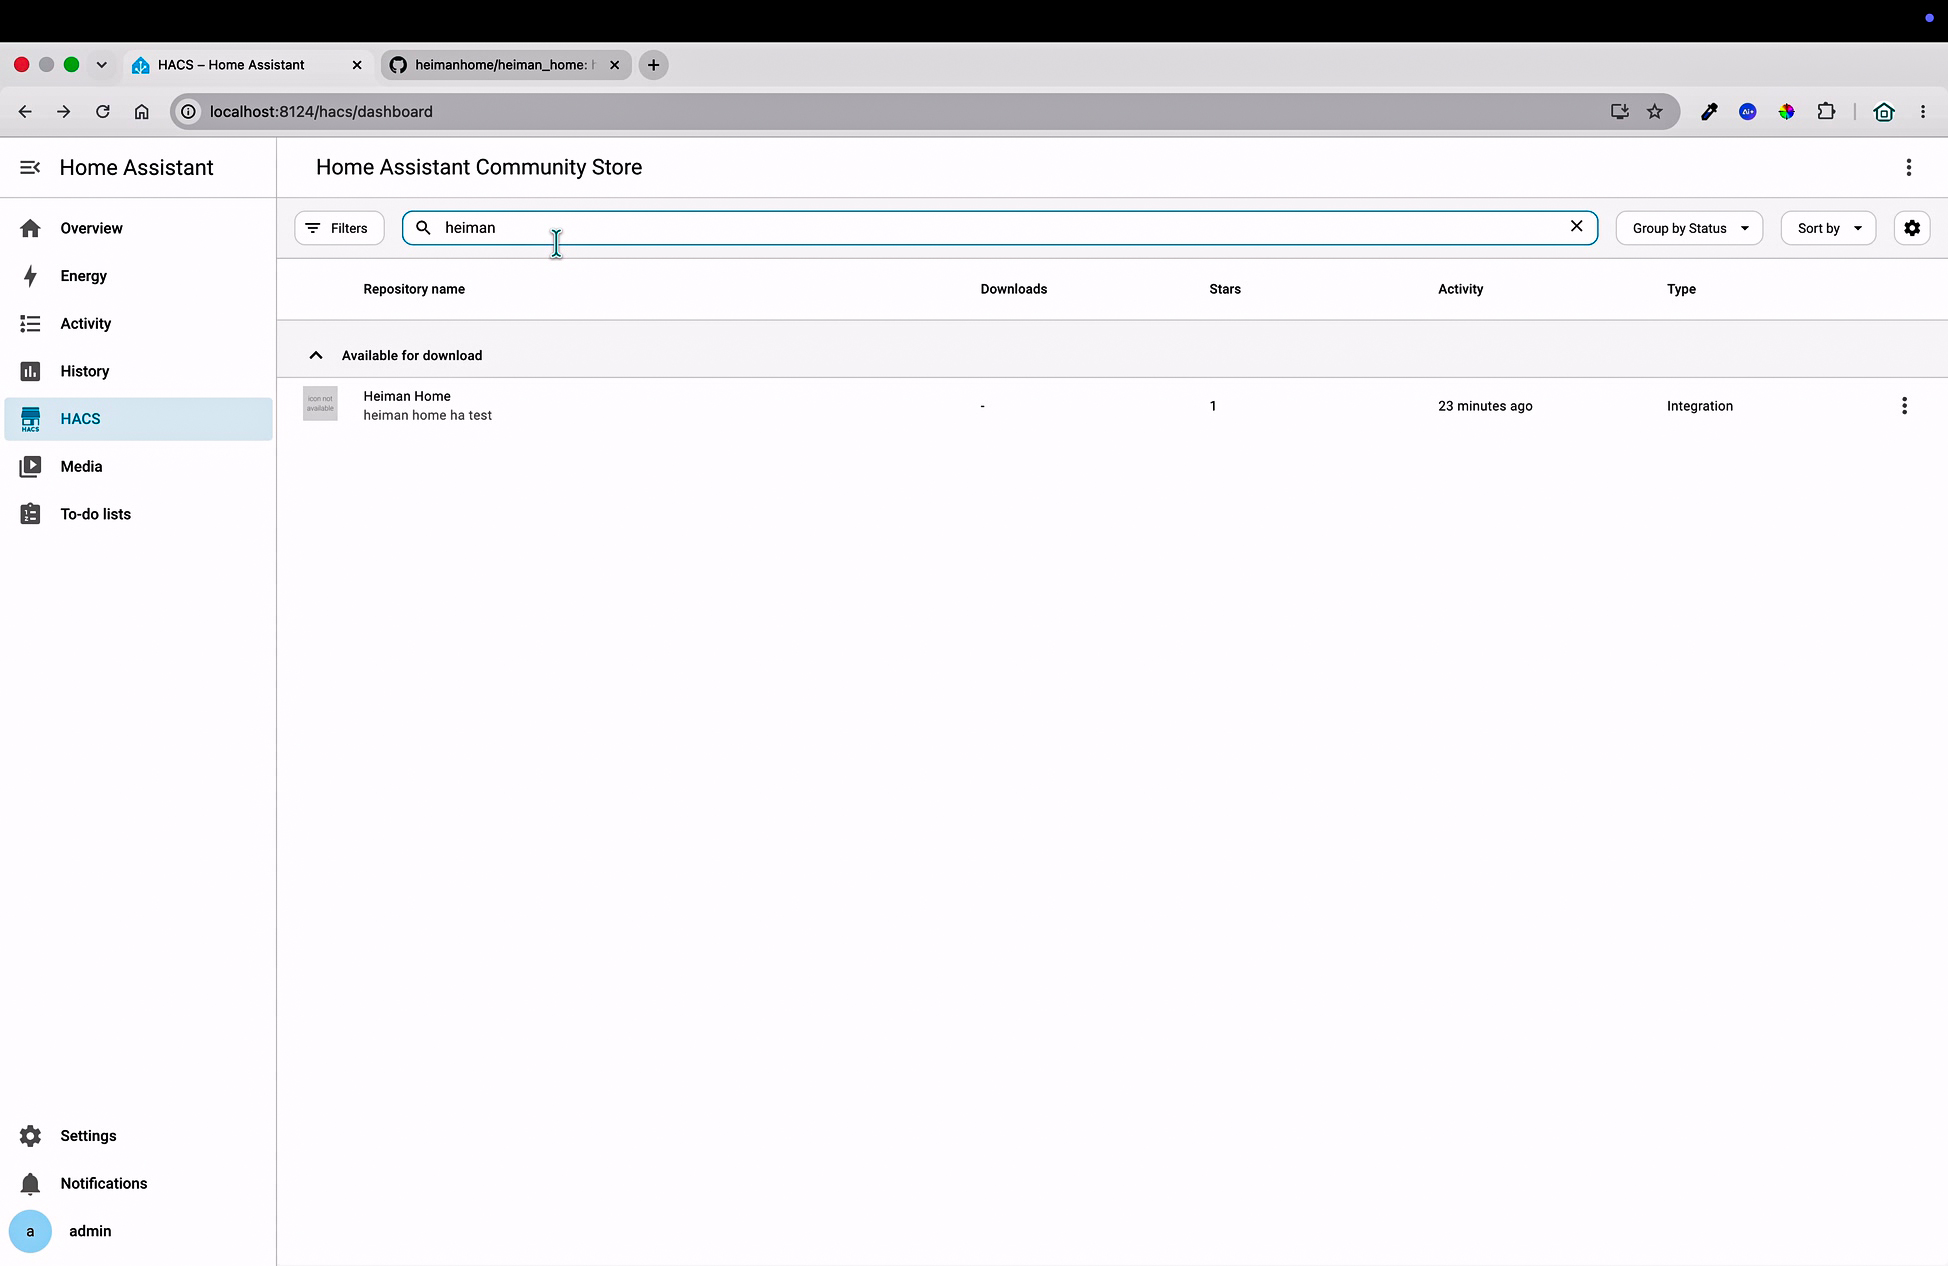1948x1266 pixels.
Task: Open To-do lists clipboard icon
Action: (30, 514)
